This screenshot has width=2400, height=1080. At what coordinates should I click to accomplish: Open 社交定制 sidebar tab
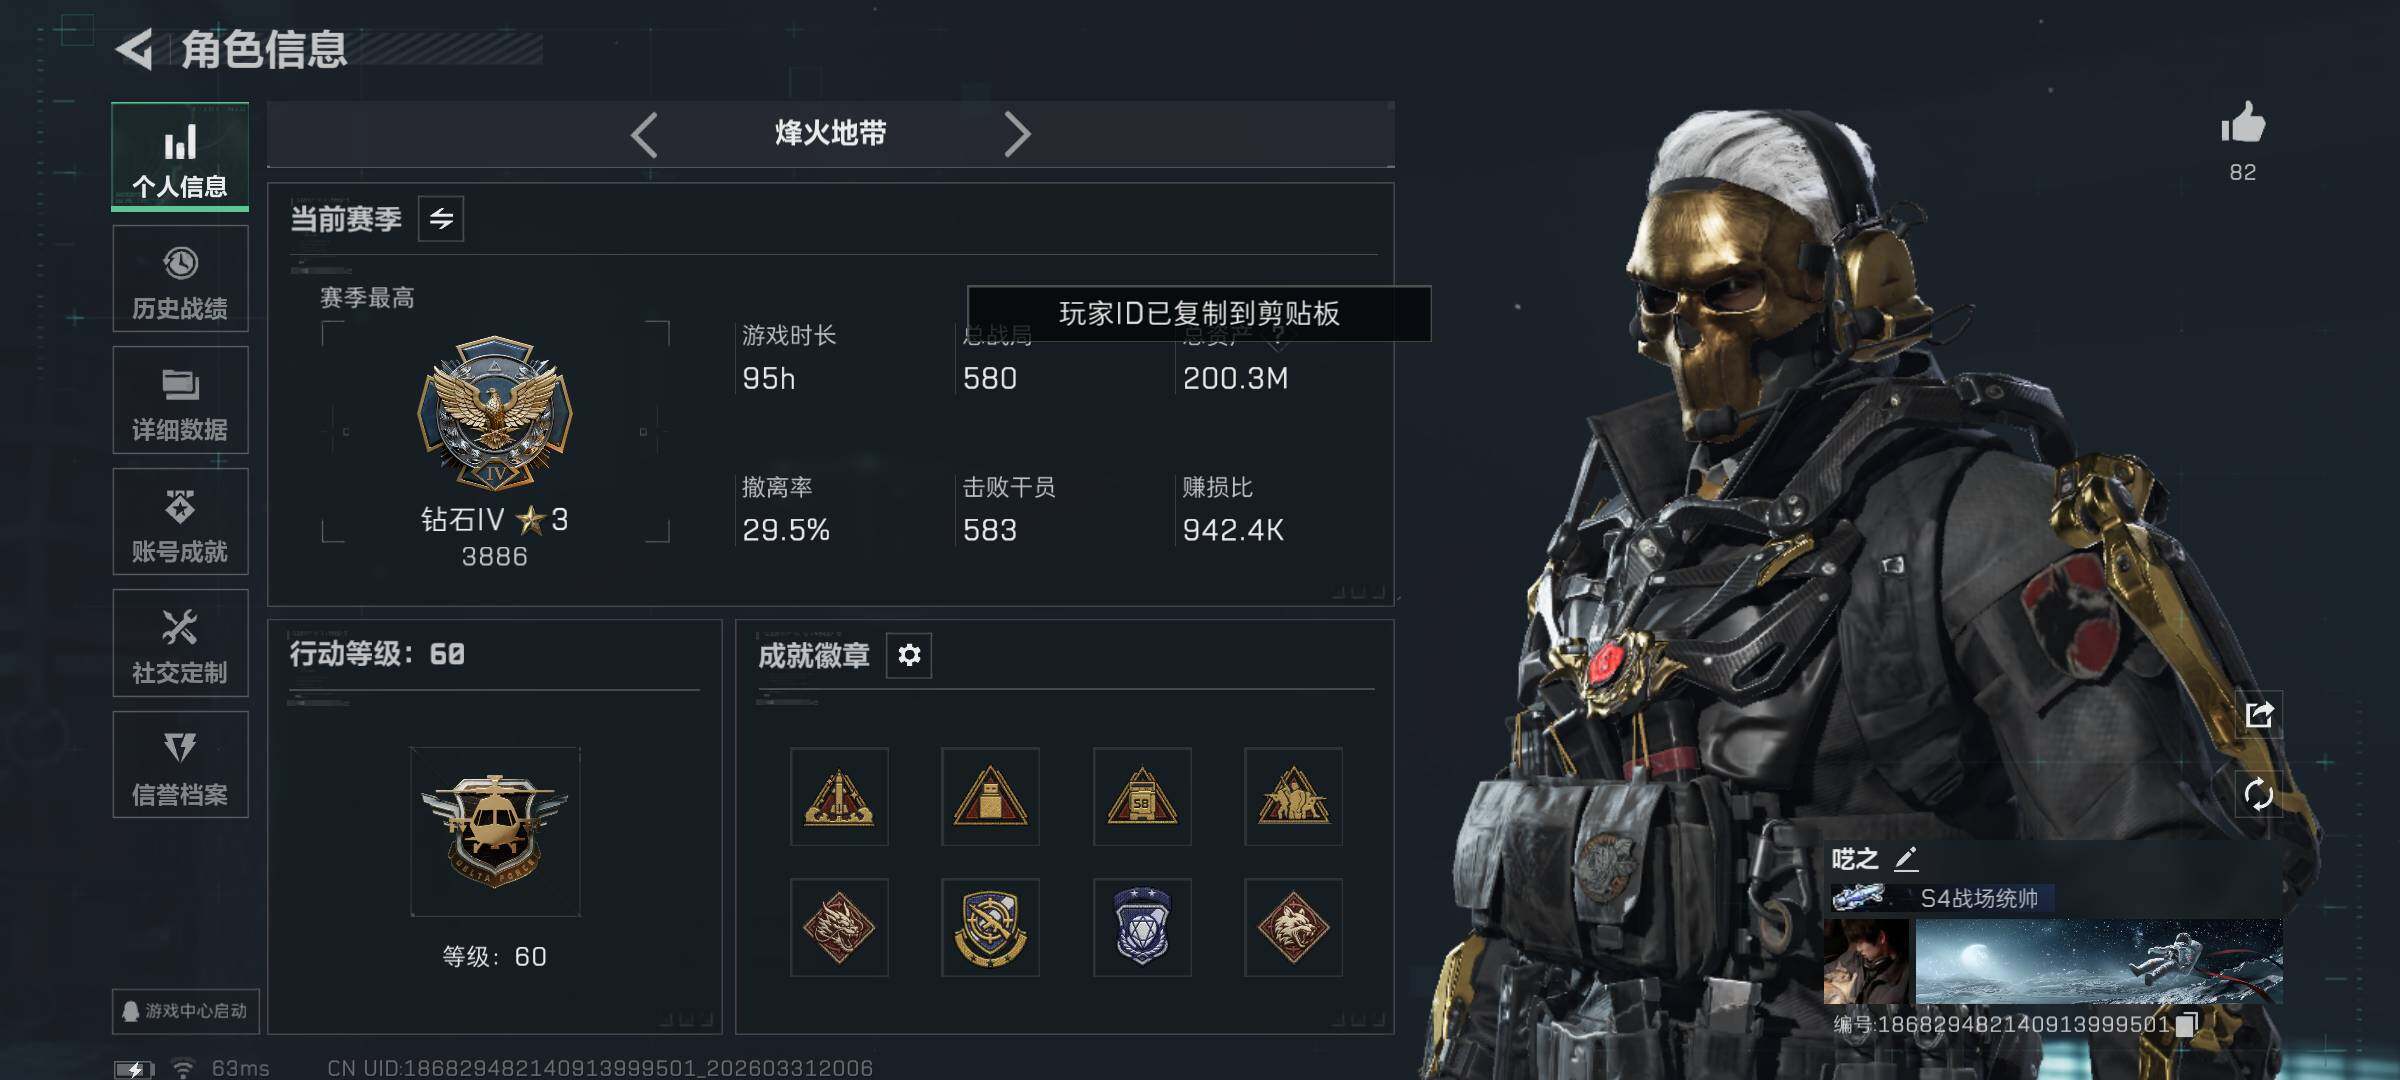coord(180,643)
